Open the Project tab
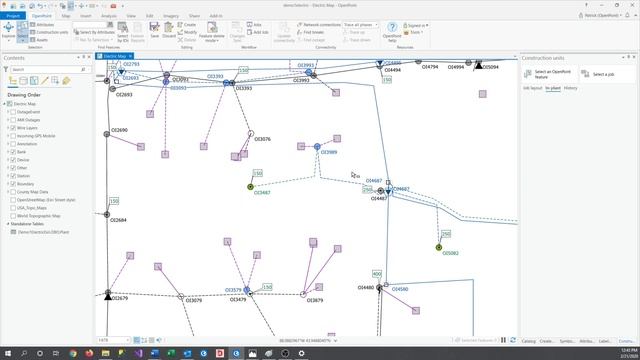640x360 pixels. click(13, 16)
